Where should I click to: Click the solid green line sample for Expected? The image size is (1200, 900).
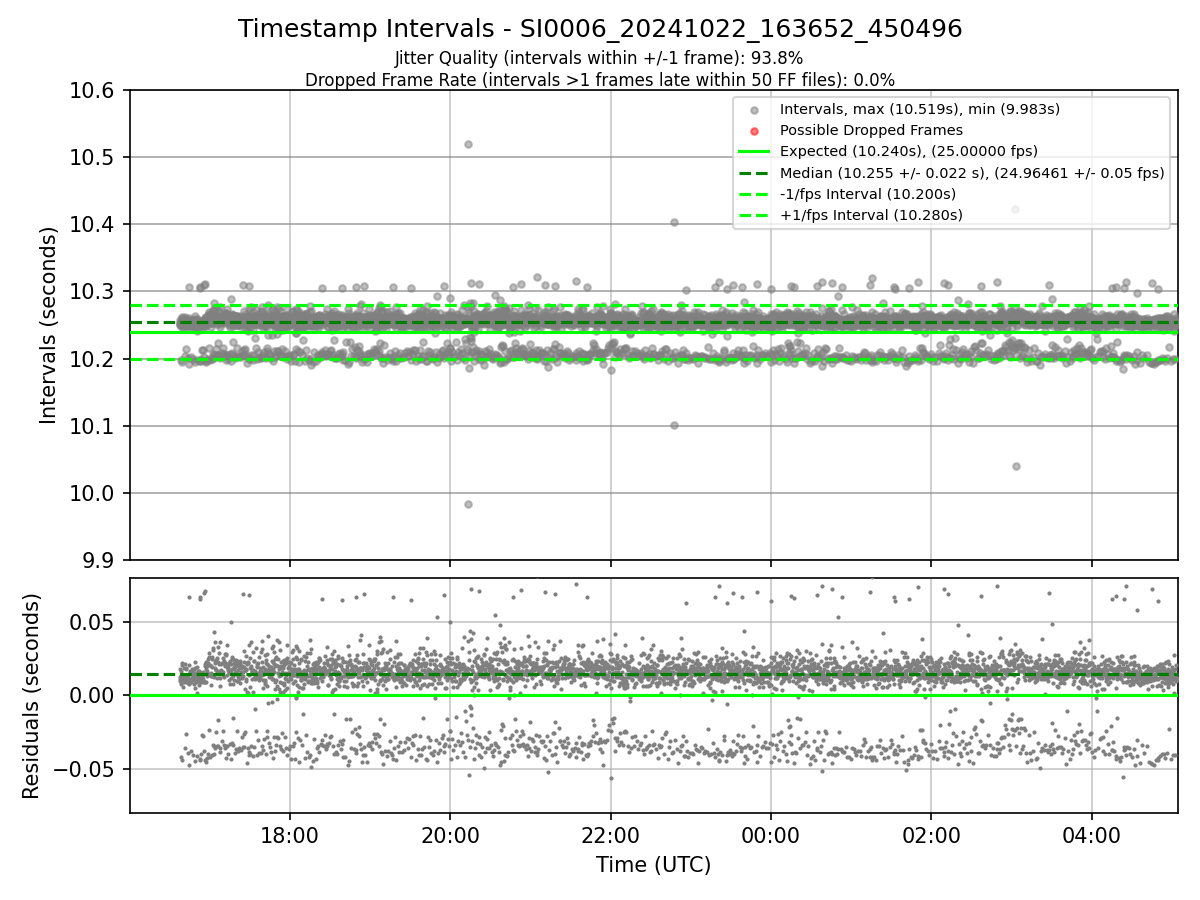pos(754,152)
